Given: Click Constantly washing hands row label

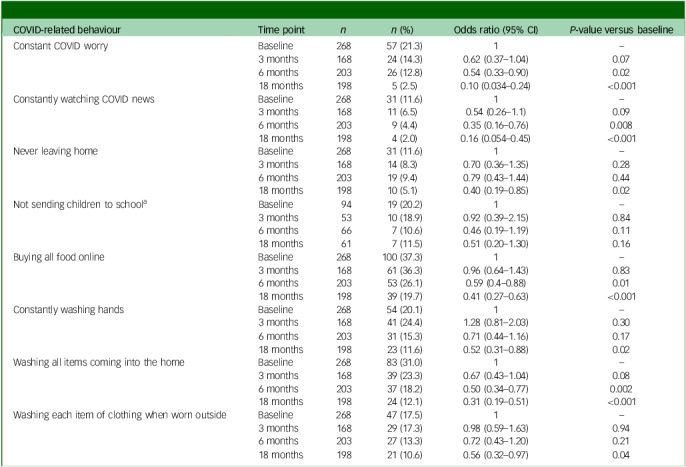Looking at the screenshot, I should [68, 310].
